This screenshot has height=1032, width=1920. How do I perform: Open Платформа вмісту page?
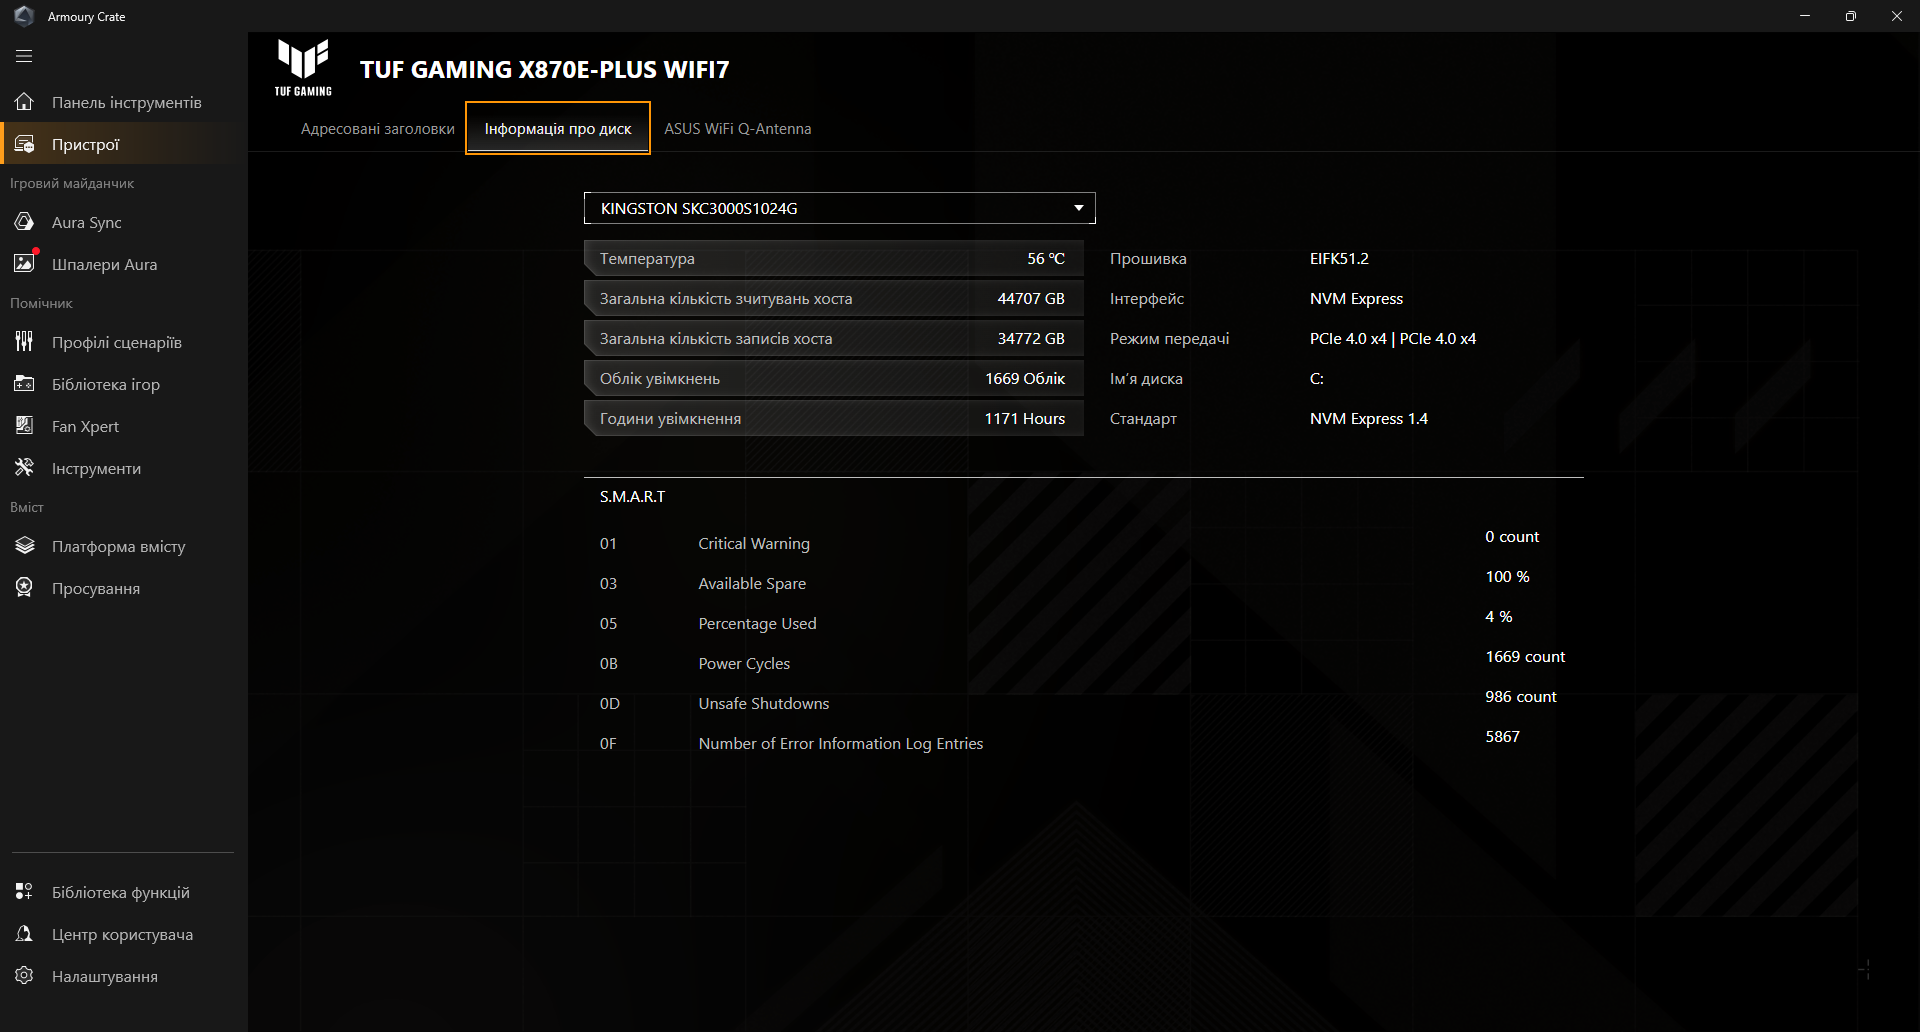tap(124, 546)
